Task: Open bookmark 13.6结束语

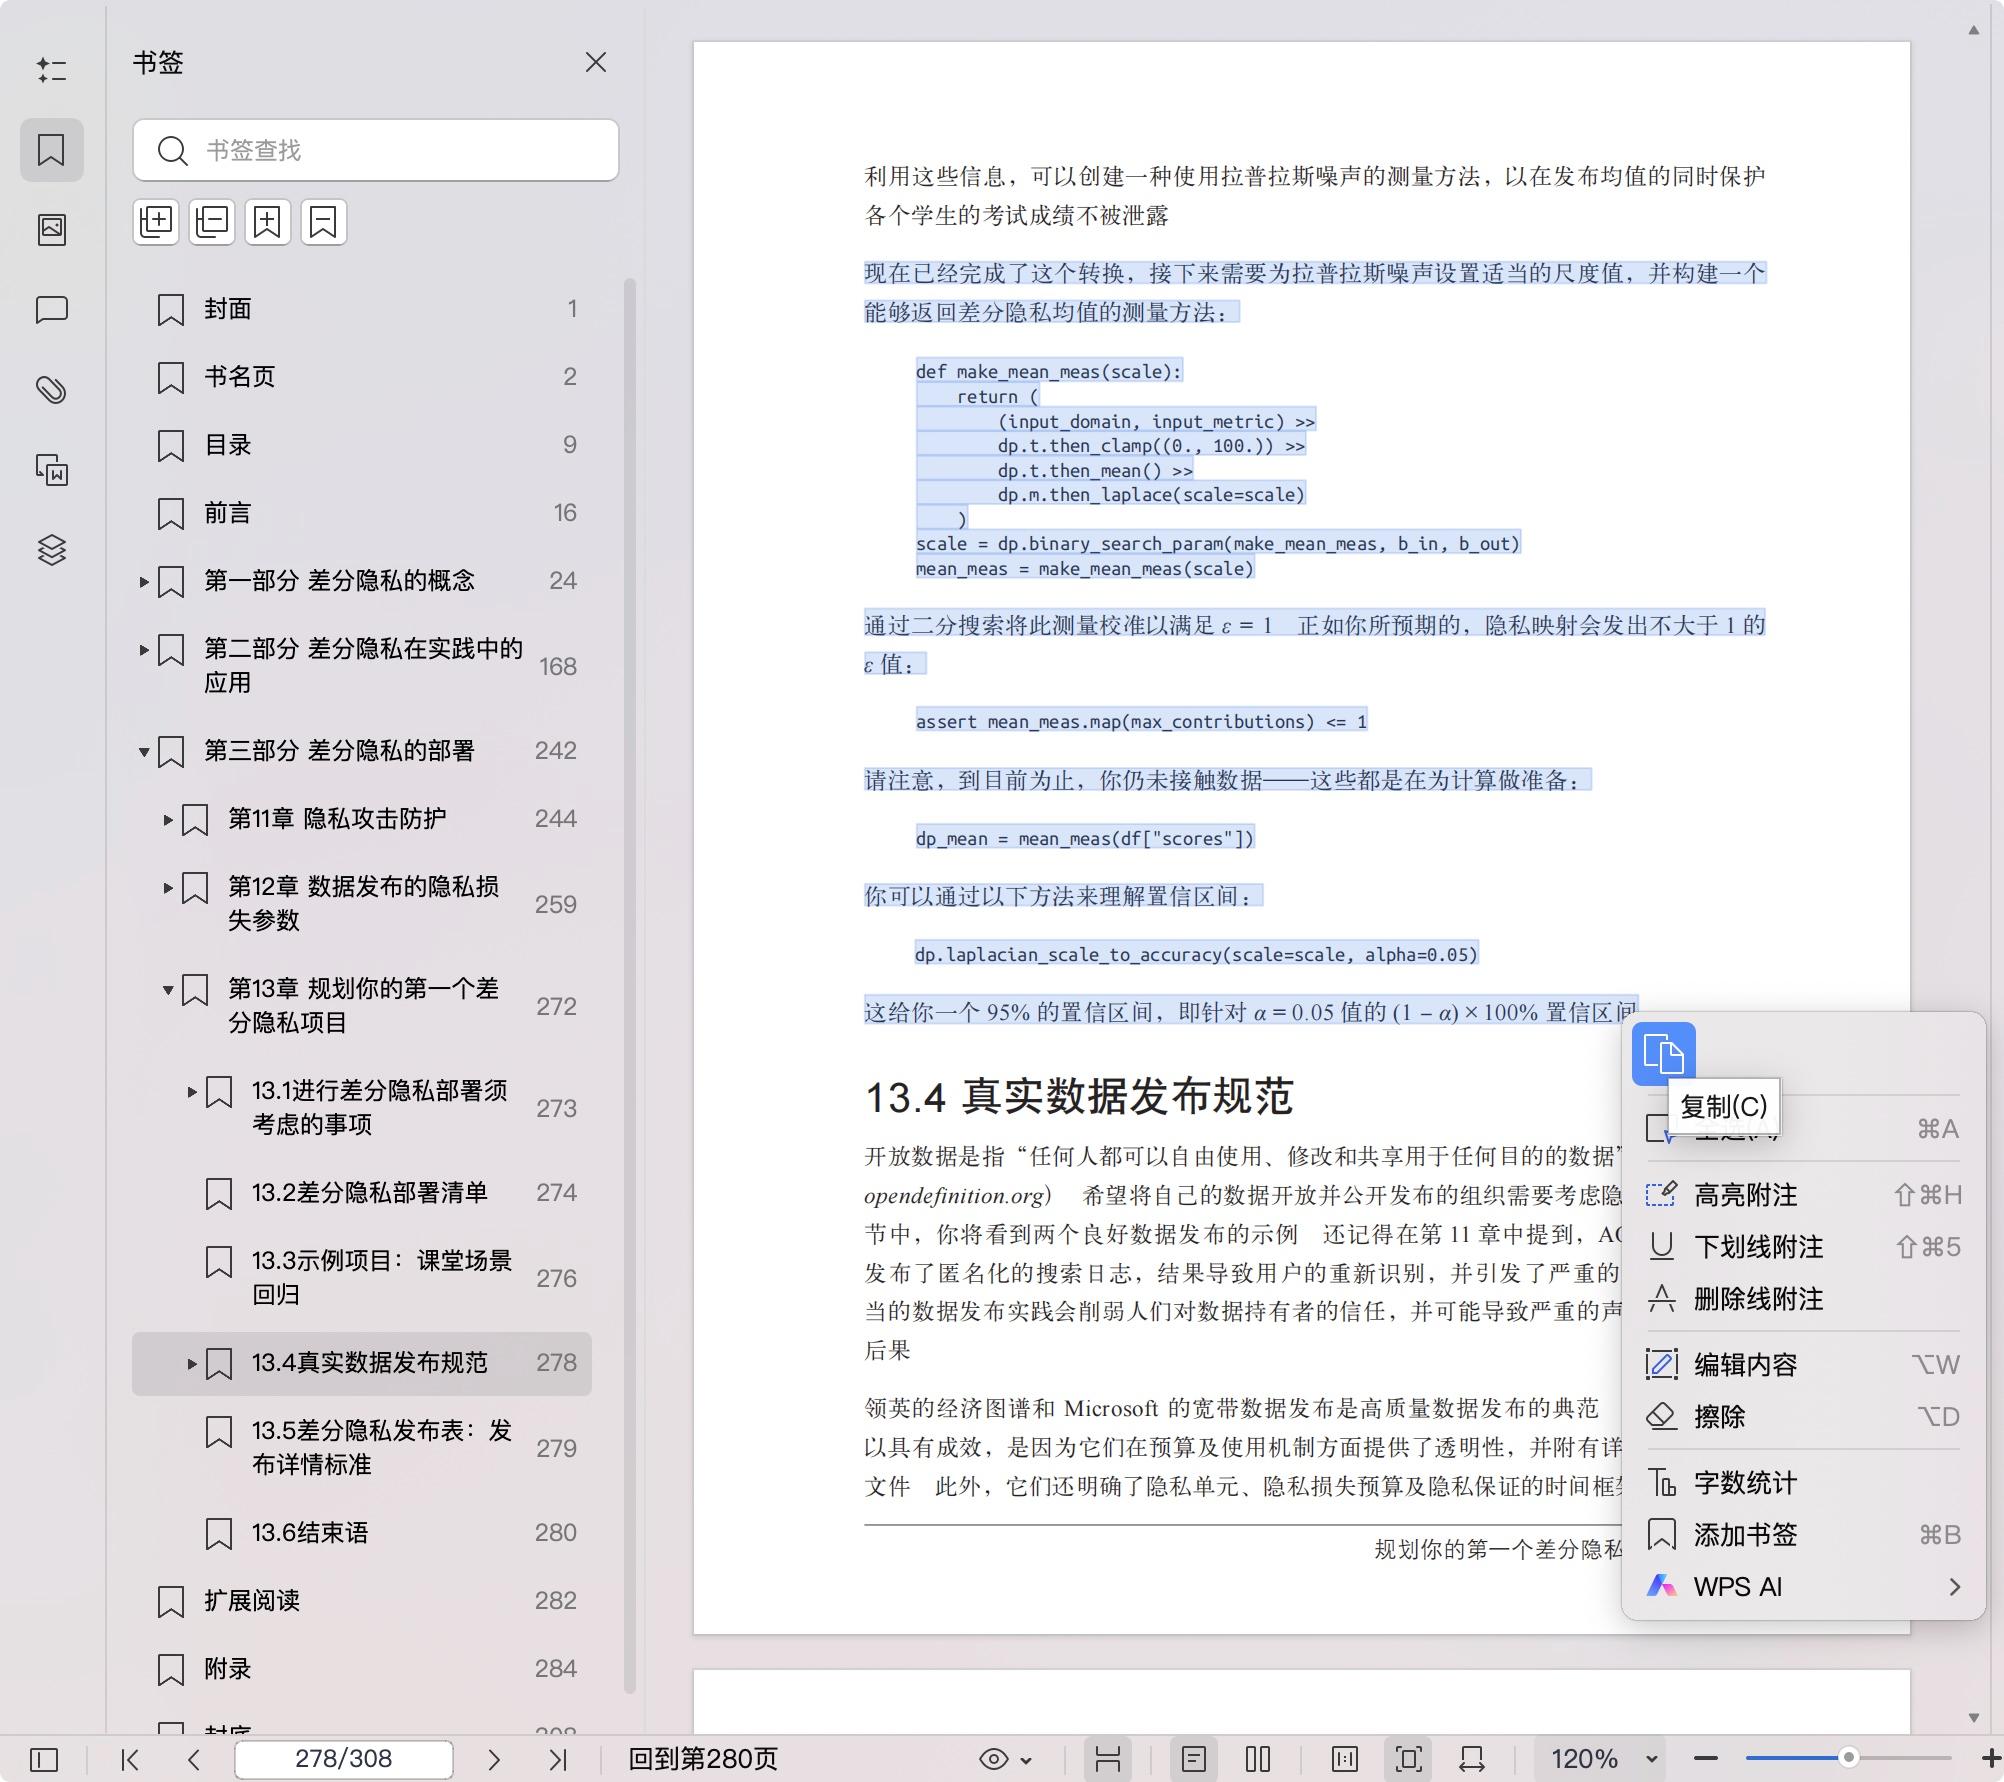Action: 310,1533
